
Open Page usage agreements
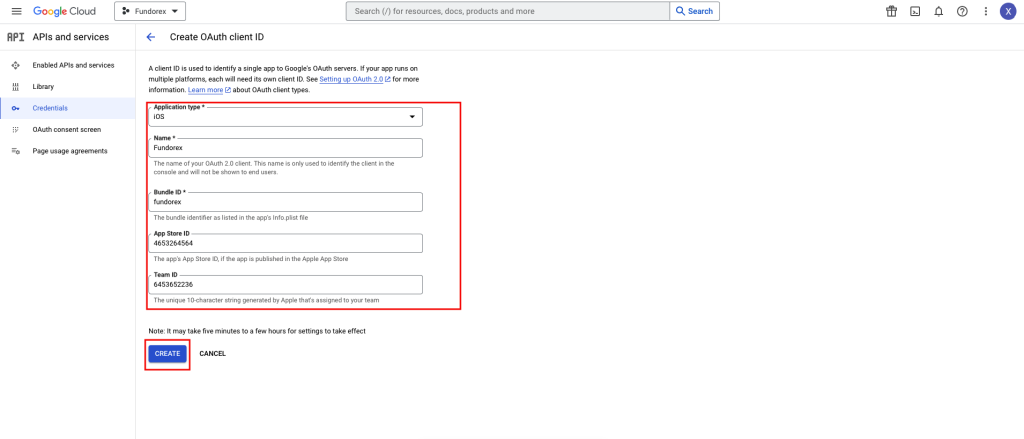(70, 151)
